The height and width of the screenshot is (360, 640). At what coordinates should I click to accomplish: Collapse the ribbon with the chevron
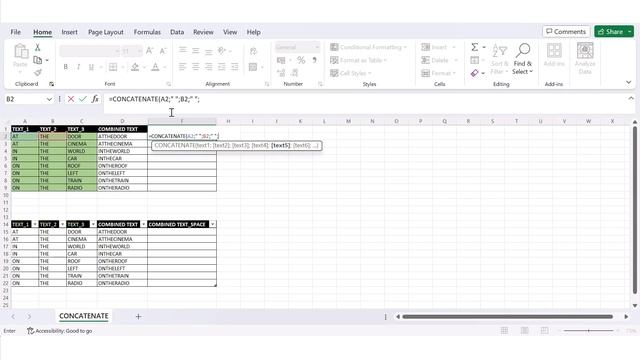pyautogui.click(x=629, y=82)
